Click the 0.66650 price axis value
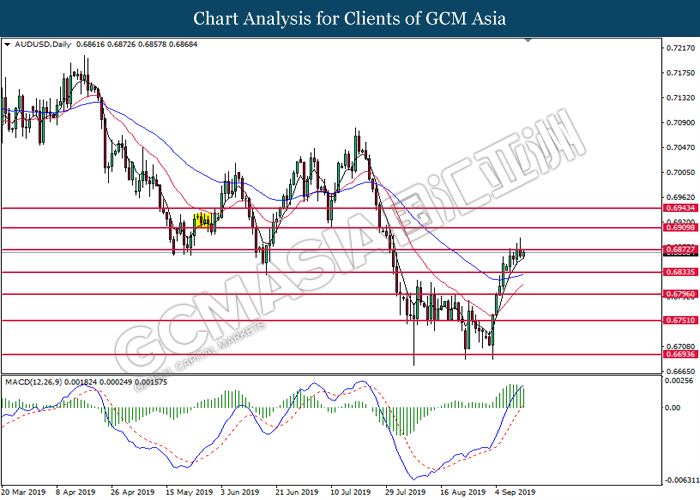The height and width of the screenshot is (500, 700). [x=681, y=371]
